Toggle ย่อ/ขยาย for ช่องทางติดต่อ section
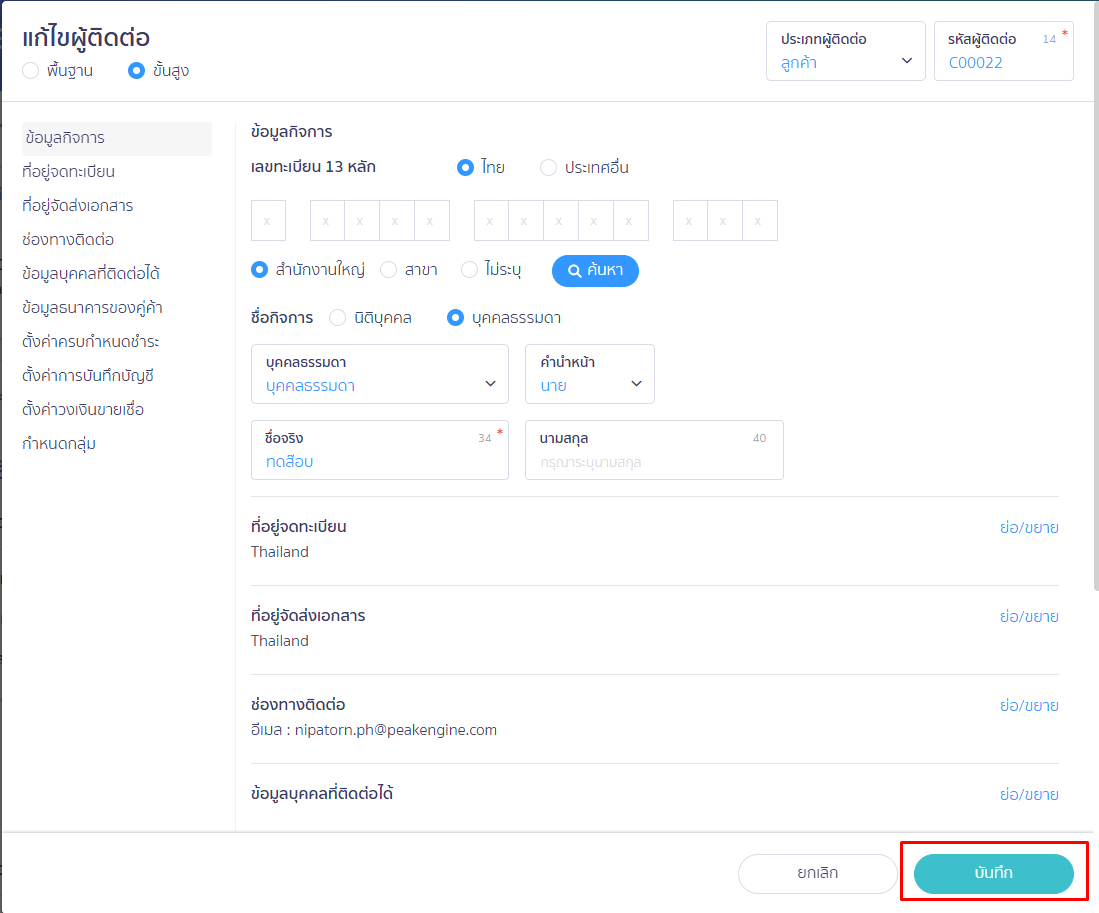The image size is (1099, 913). (x=1028, y=706)
